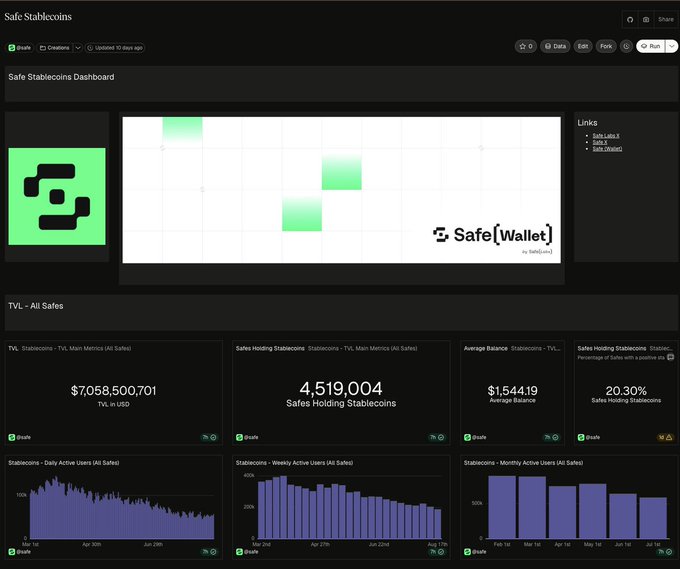Open the Data button
Screen dimensions: 680x569
(555, 46)
